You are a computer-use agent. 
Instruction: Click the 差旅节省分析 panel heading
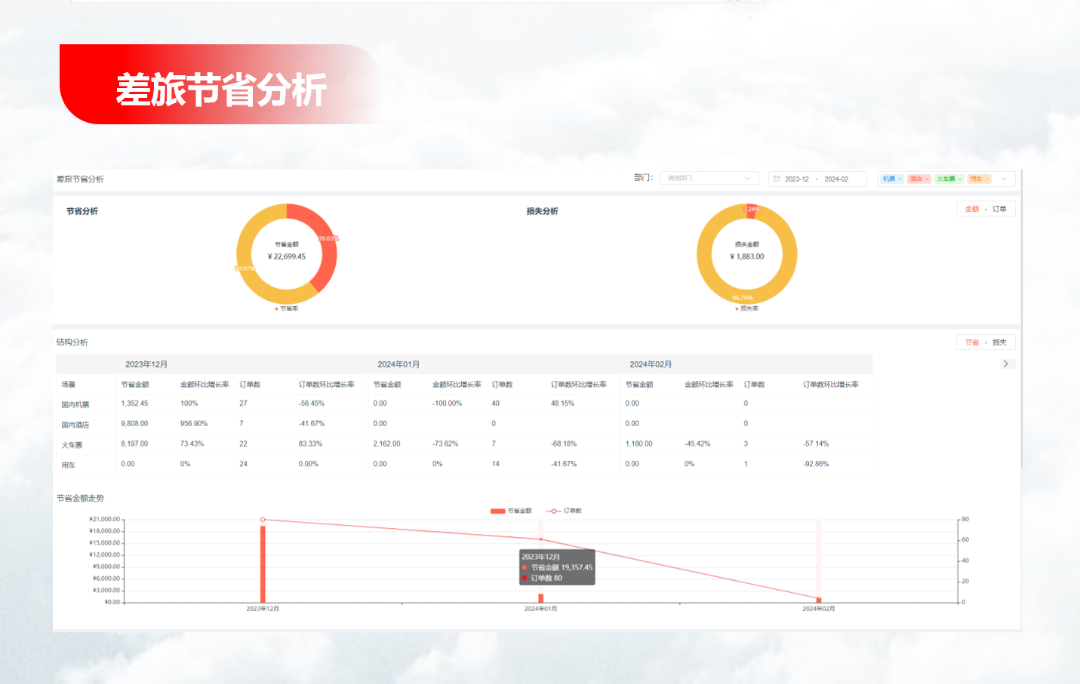(x=80, y=179)
